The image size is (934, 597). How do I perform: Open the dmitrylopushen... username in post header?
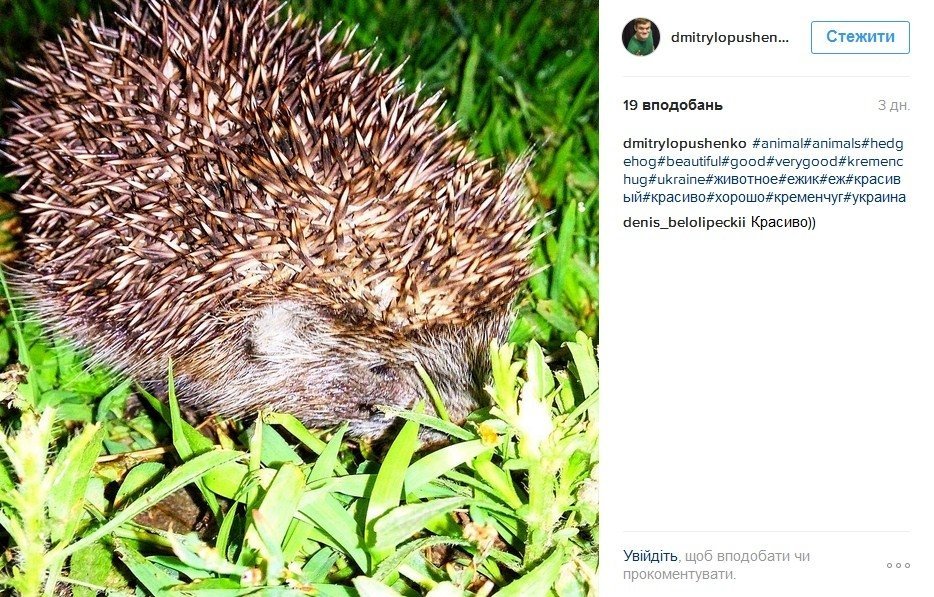click(730, 38)
